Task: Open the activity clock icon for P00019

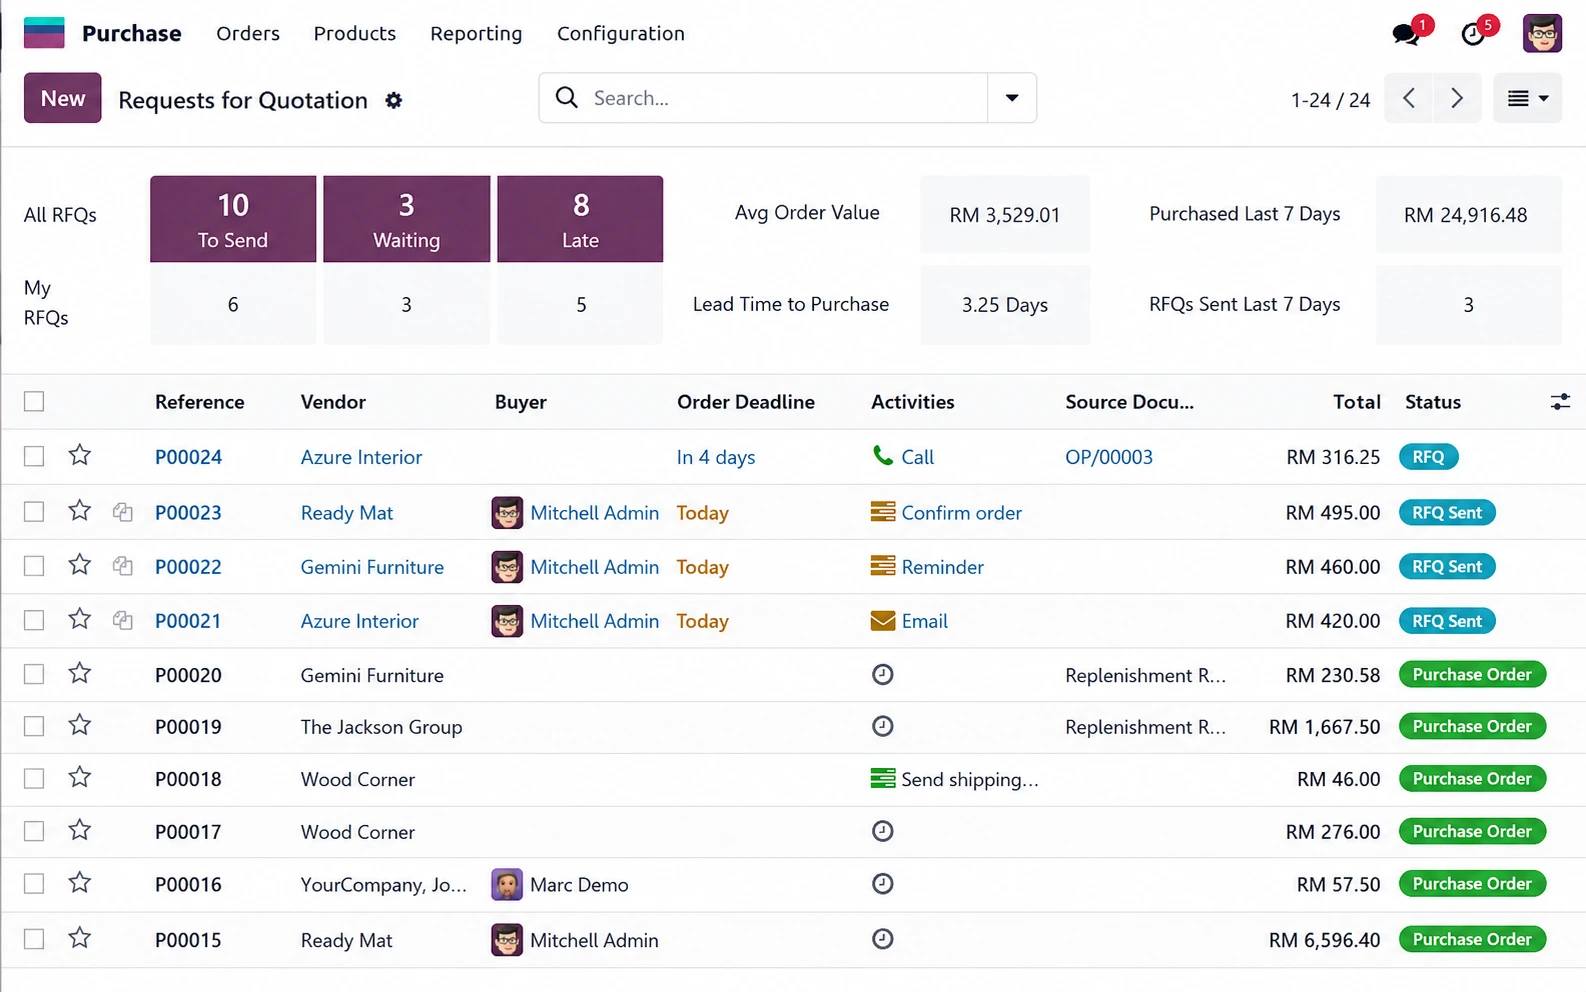Action: click(882, 726)
